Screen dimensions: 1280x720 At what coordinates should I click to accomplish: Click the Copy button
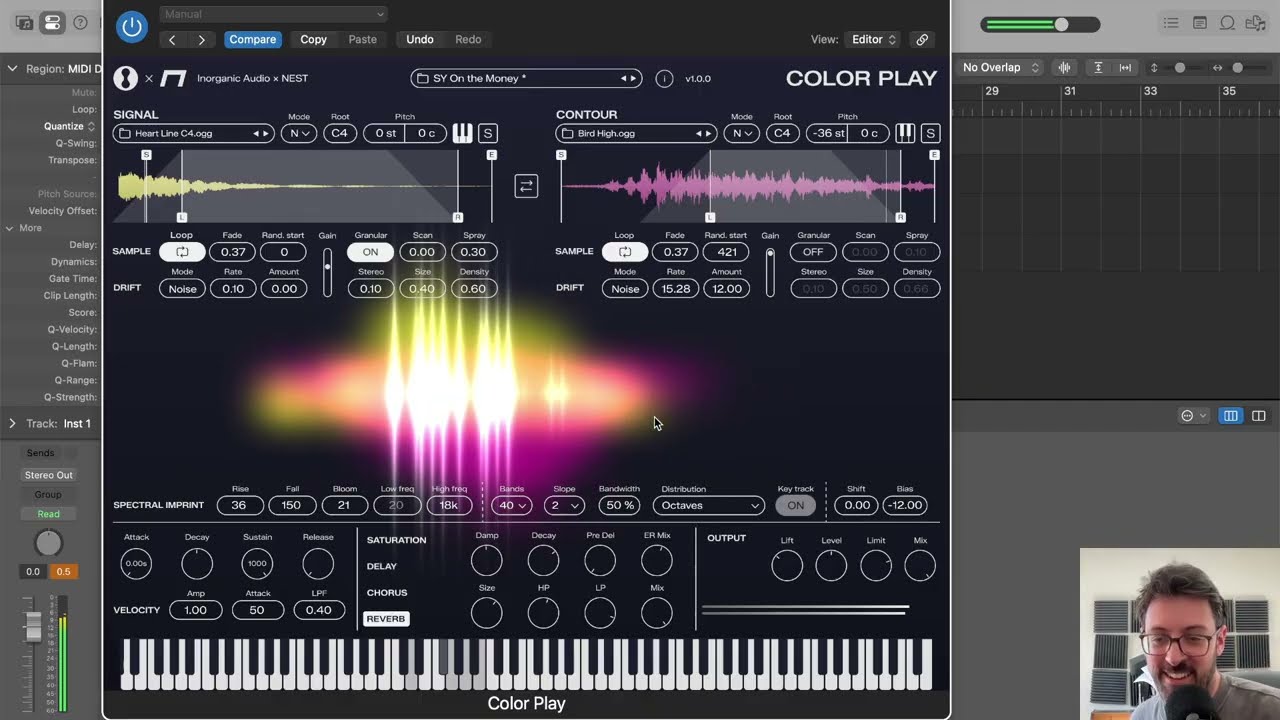pyautogui.click(x=313, y=40)
